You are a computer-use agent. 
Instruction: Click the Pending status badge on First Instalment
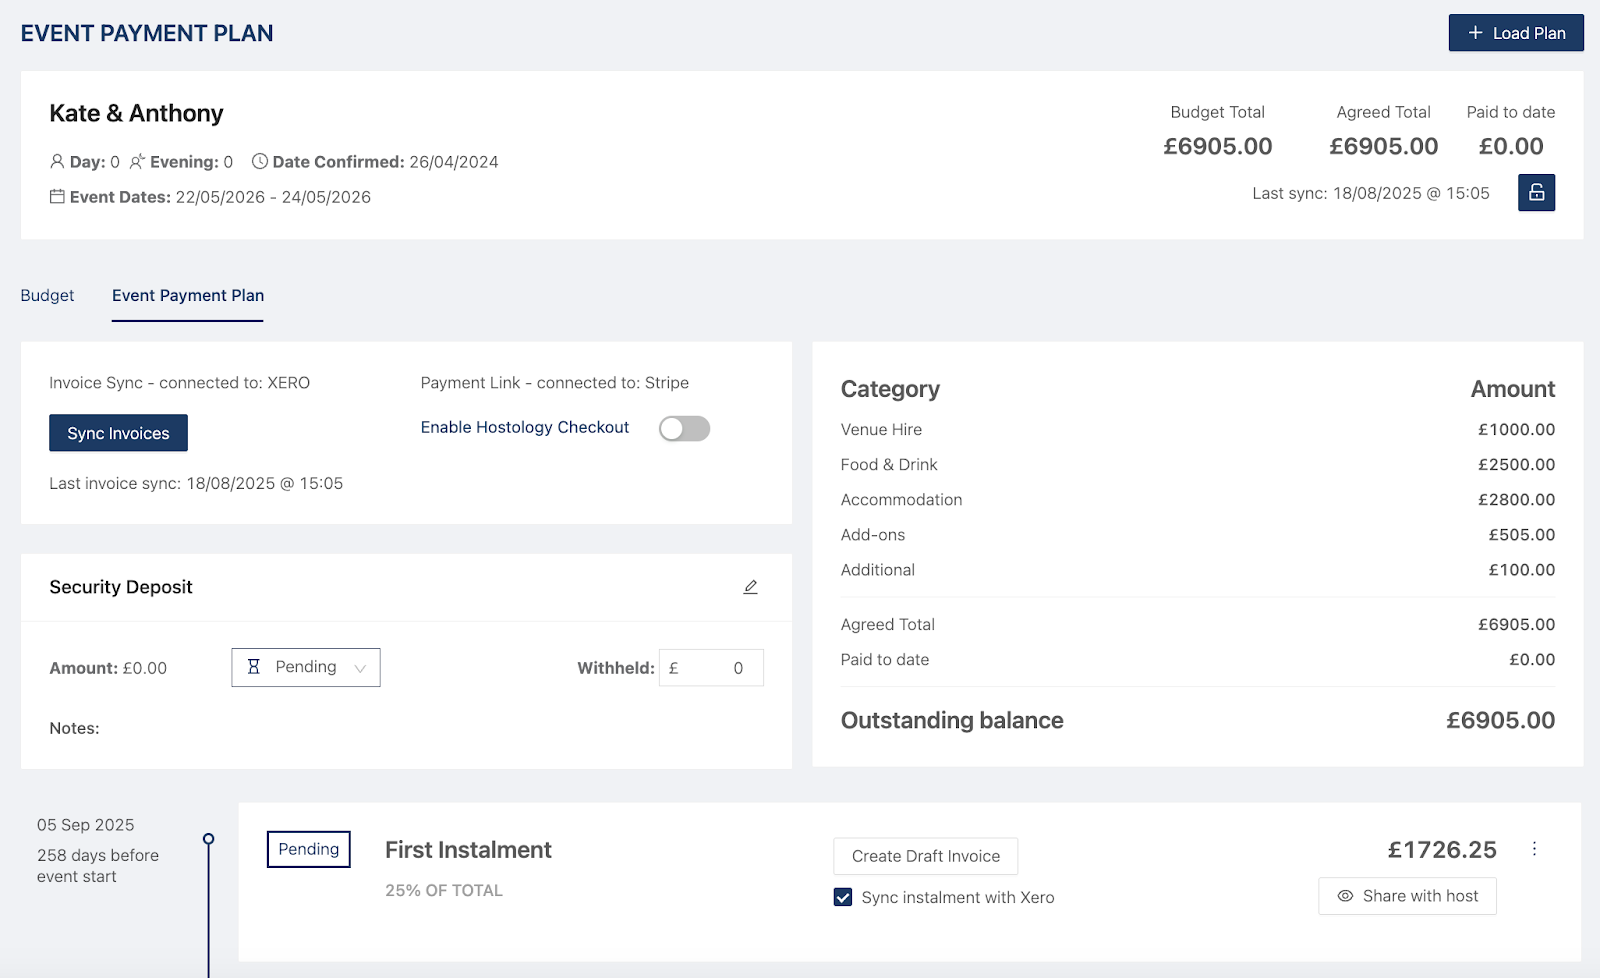pos(308,849)
